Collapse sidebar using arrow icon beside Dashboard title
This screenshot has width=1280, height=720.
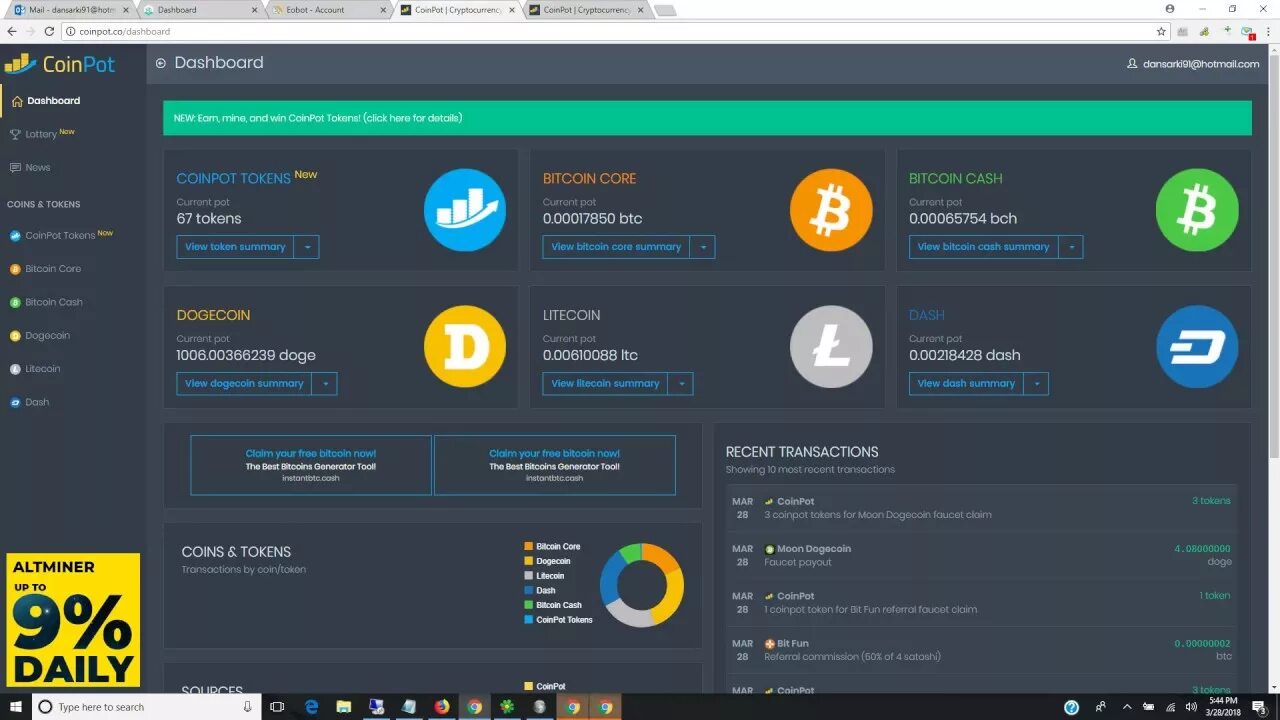(x=160, y=63)
